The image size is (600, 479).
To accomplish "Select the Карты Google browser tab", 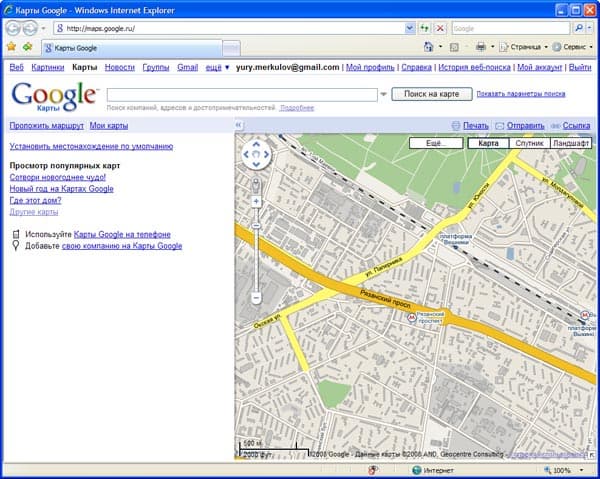I will pos(131,48).
